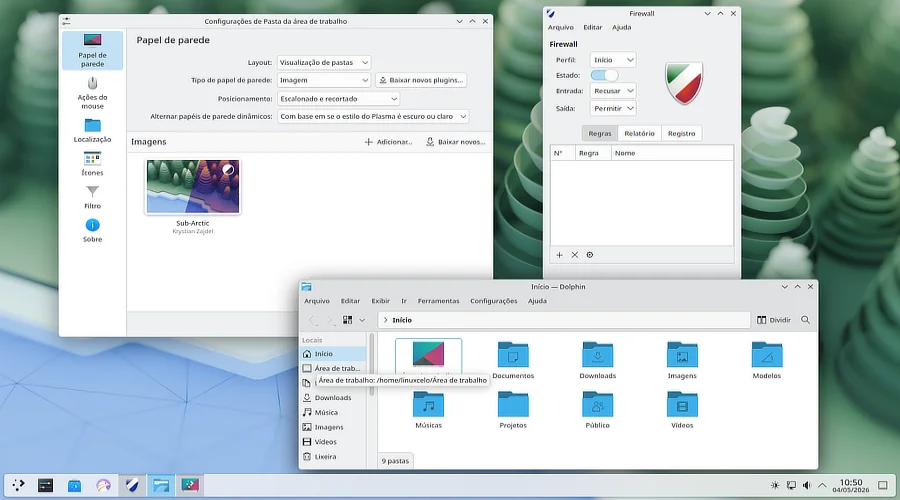Select Downloads folder icon in file view
900x500 pixels.
[598, 355]
